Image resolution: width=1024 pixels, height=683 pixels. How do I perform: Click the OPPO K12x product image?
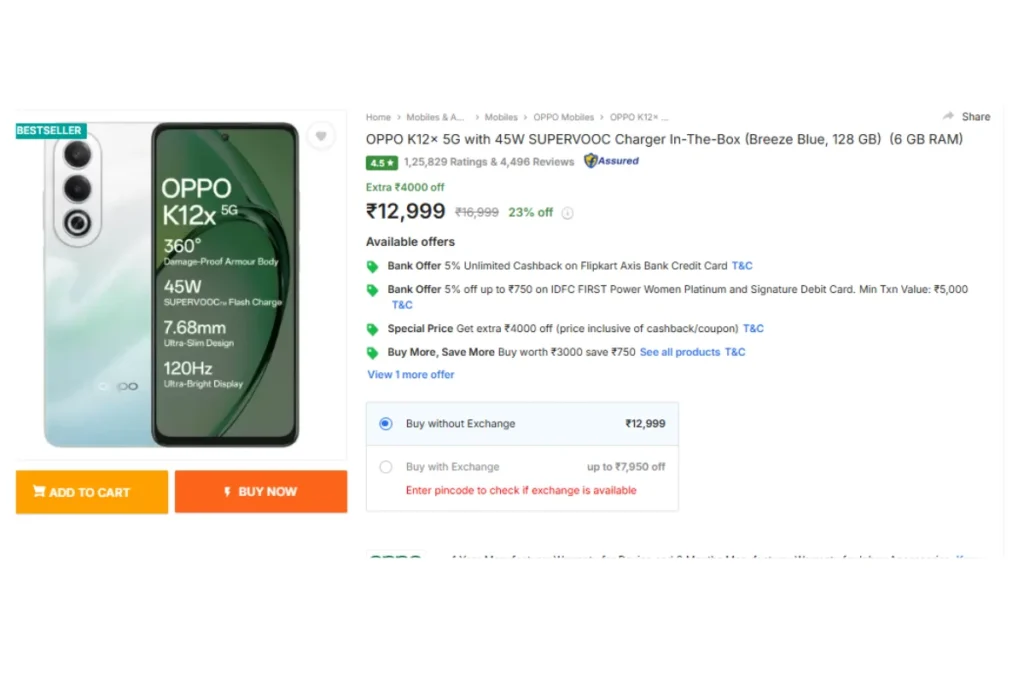click(172, 285)
